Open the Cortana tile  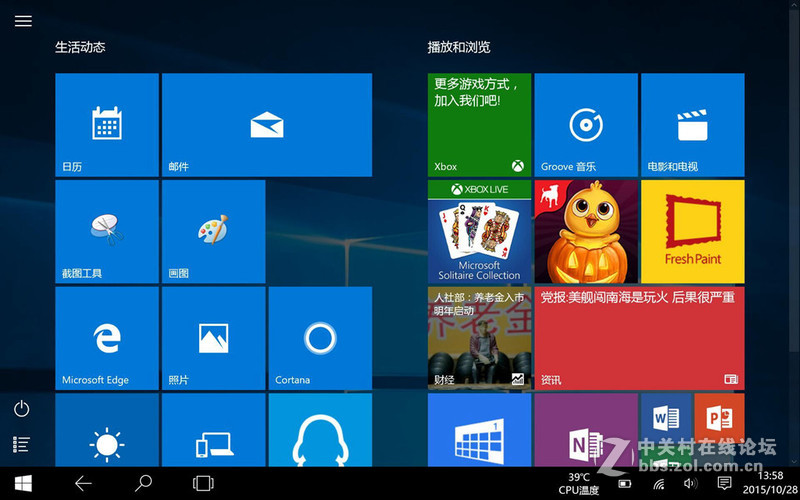click(320, 338)
